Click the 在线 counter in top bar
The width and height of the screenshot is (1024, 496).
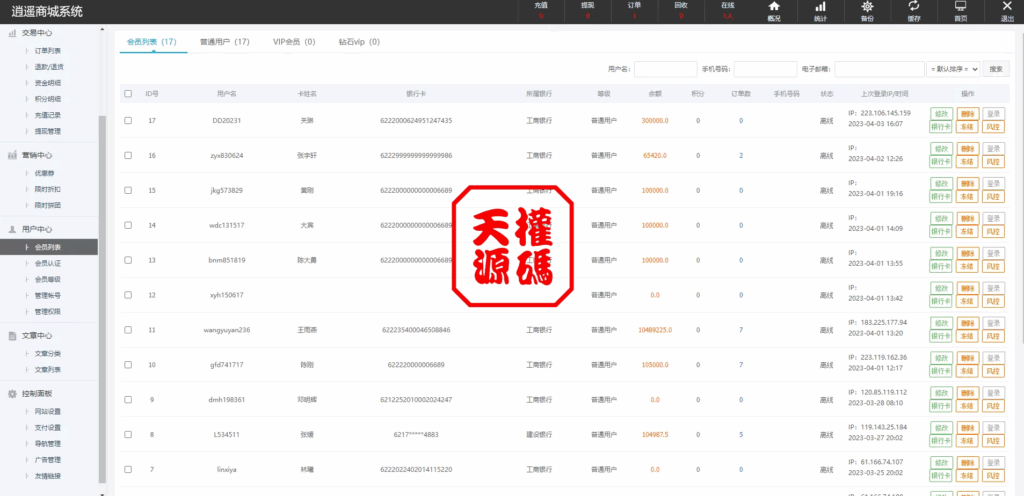tap(728, 10)
